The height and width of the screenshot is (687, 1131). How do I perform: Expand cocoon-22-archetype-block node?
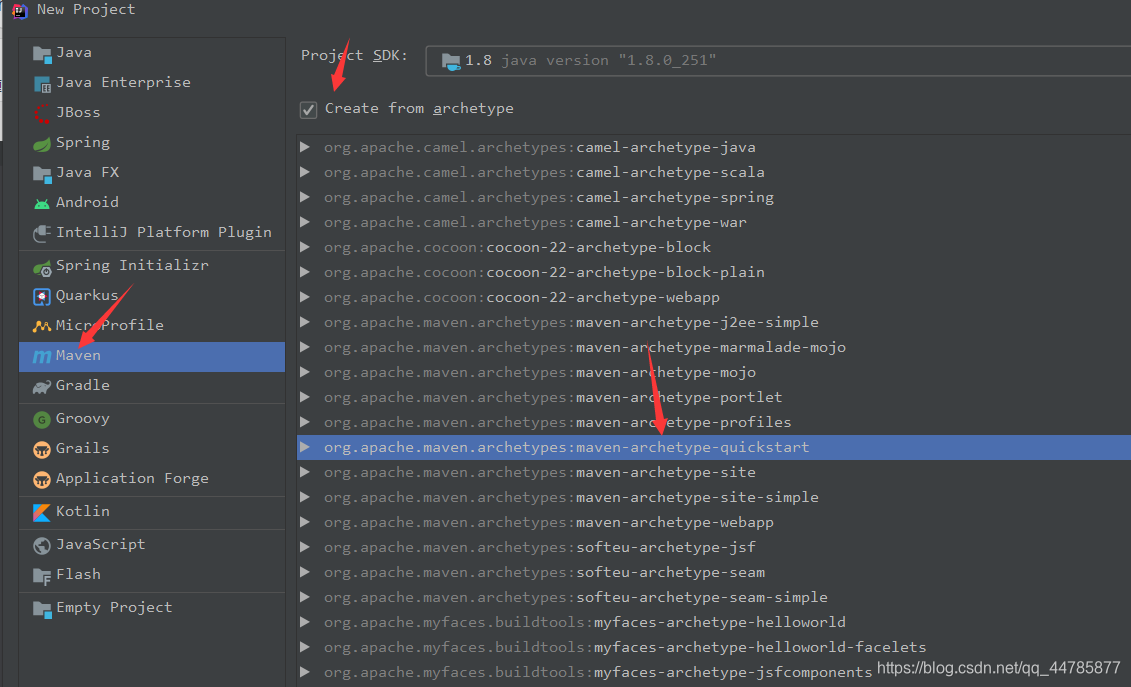pyautogui.click(x=305, y=247)
